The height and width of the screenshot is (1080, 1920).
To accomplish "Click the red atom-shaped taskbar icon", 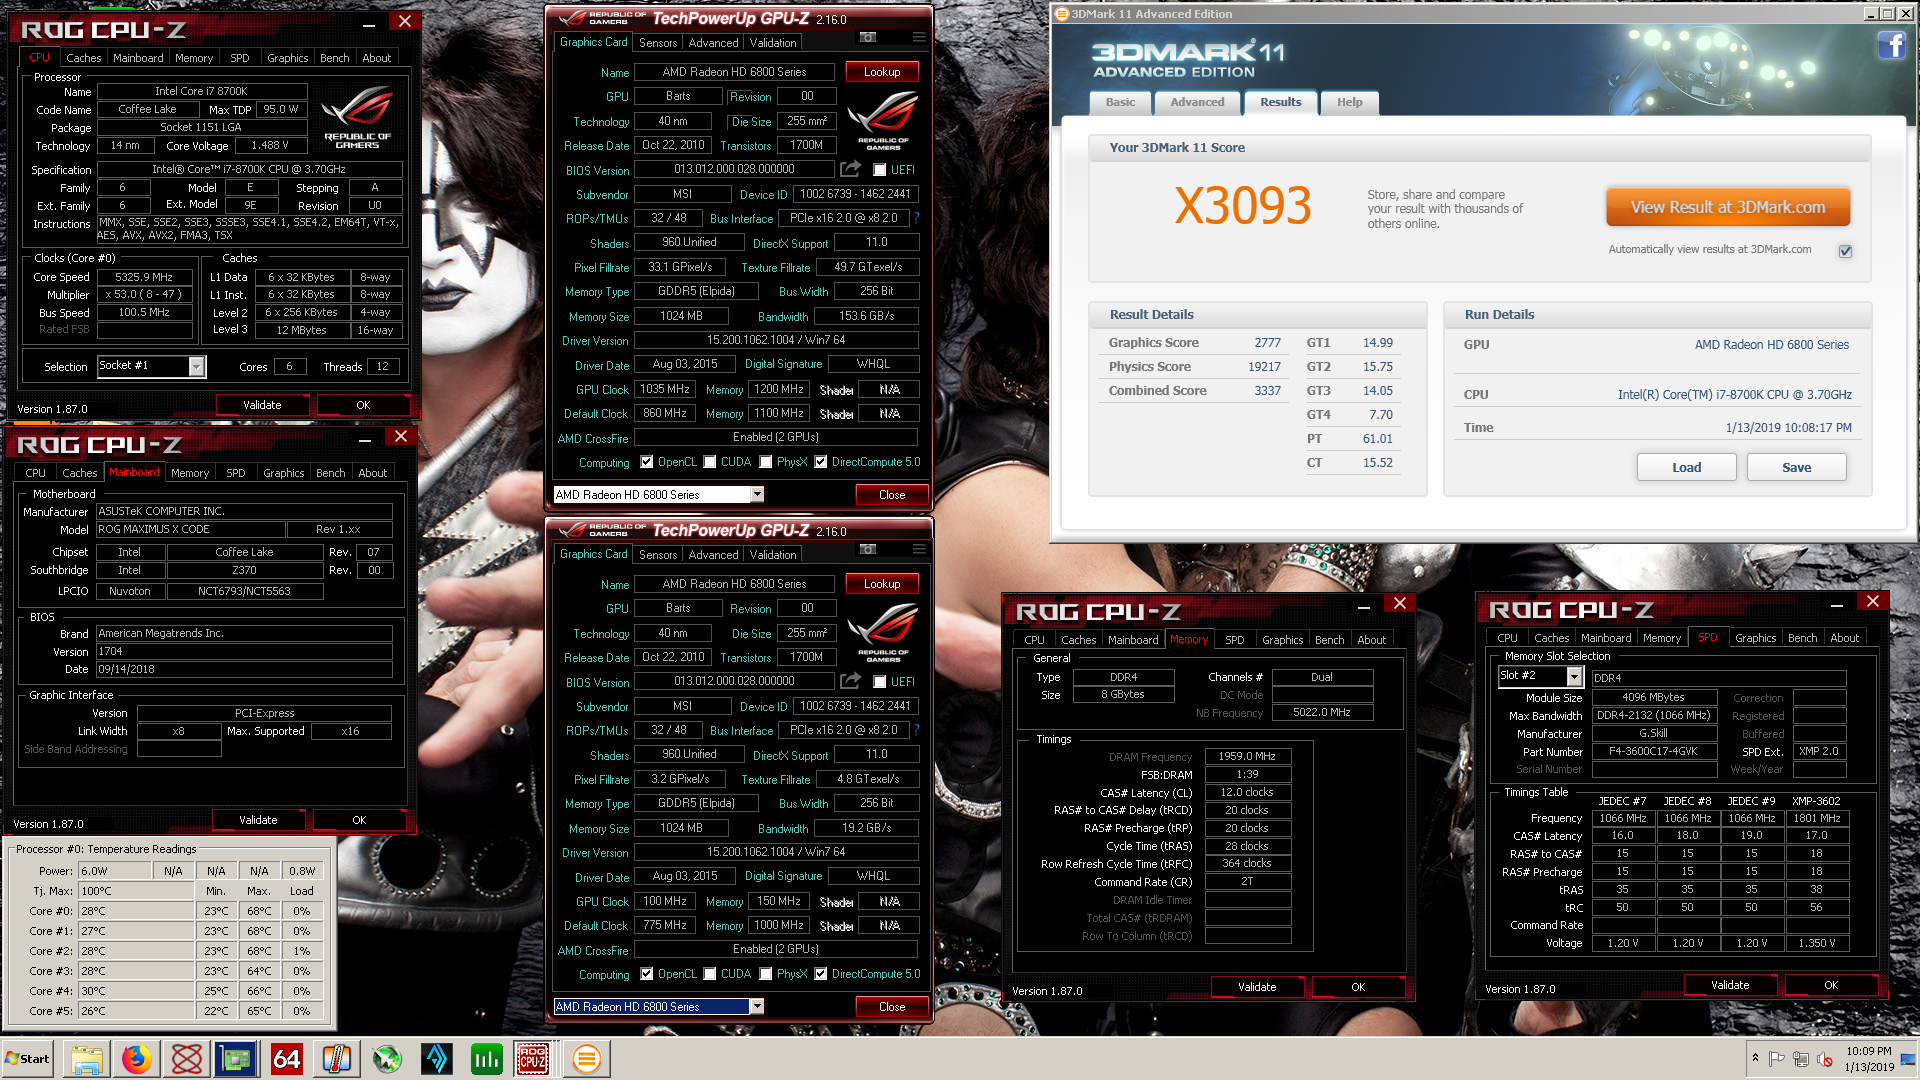I will coord(186,1059).
